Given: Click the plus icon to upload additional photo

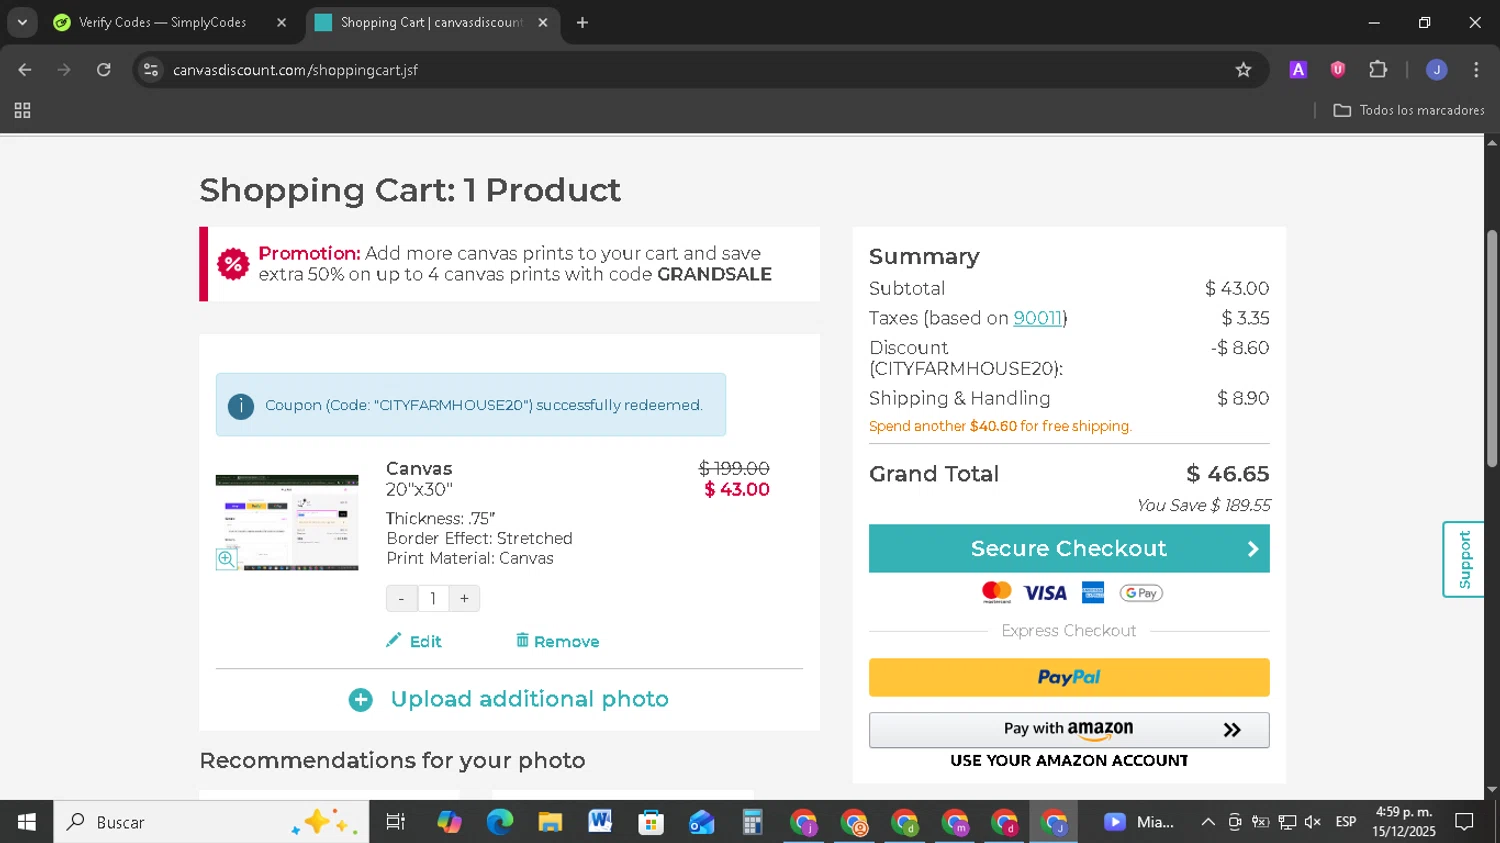Looking at the screenshot, I should tap(361, 700).
